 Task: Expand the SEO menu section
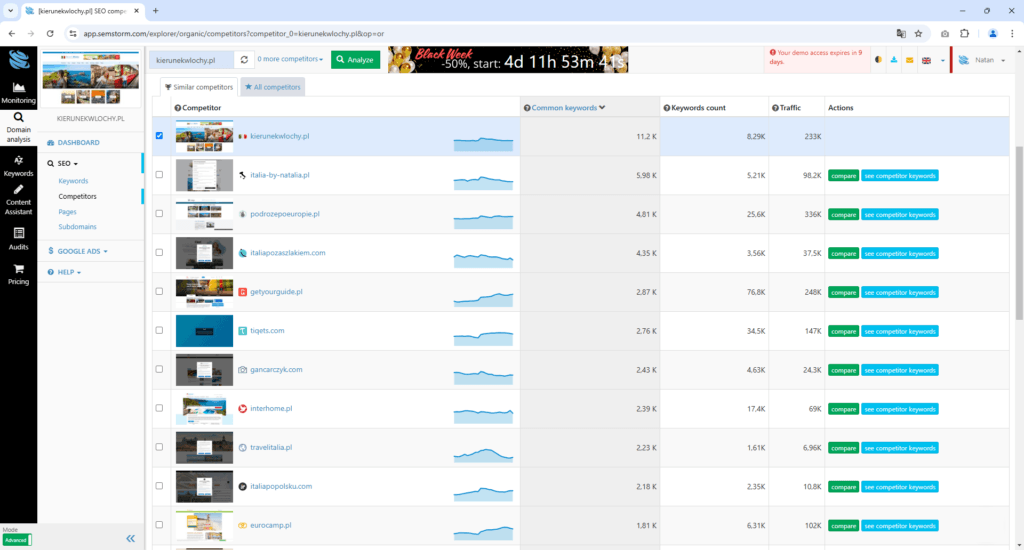click(x=63, y=163)
